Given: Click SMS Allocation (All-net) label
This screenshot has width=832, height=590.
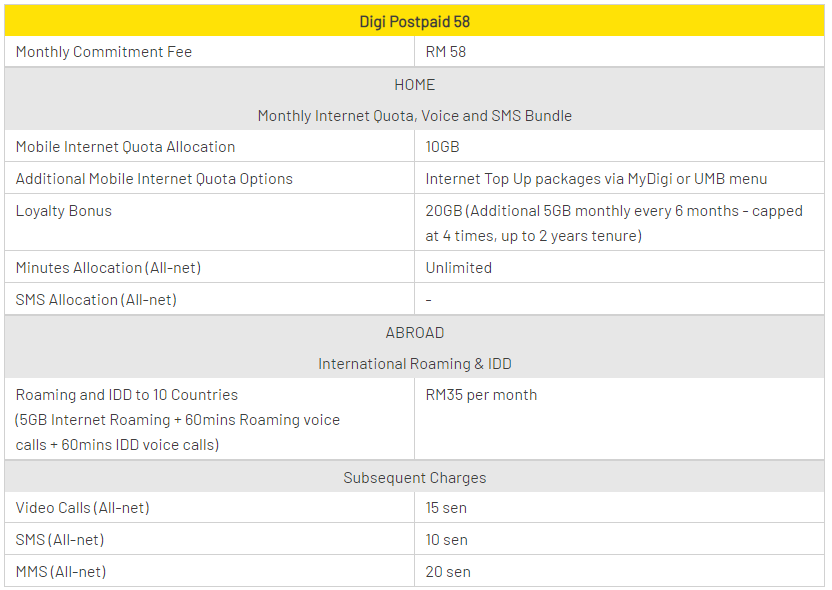Looking at the screenshot, I should pos(96,300).
